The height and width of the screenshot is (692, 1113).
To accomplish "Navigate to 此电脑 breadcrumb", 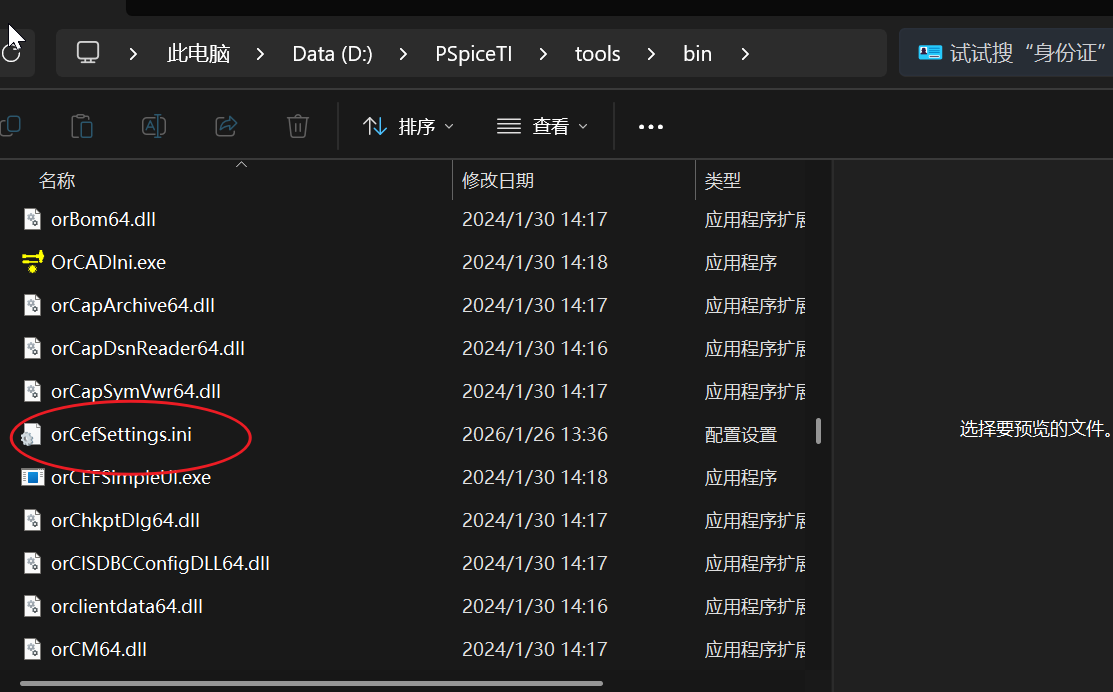I will point(198,54).
